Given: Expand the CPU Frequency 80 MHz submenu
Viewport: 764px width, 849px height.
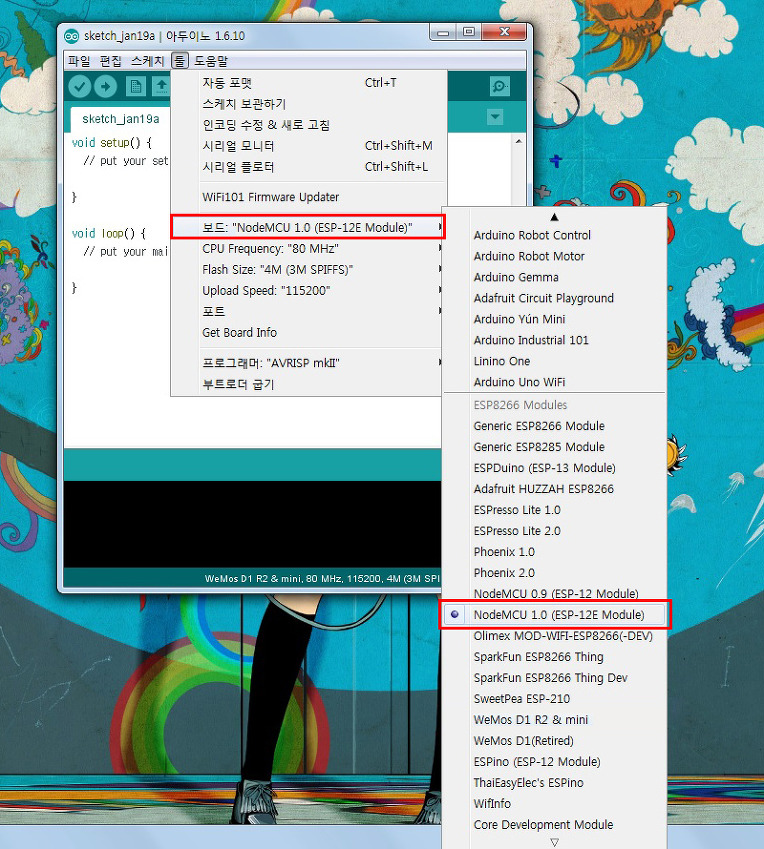Looking at the screenshot, I should tap(308, 249).
